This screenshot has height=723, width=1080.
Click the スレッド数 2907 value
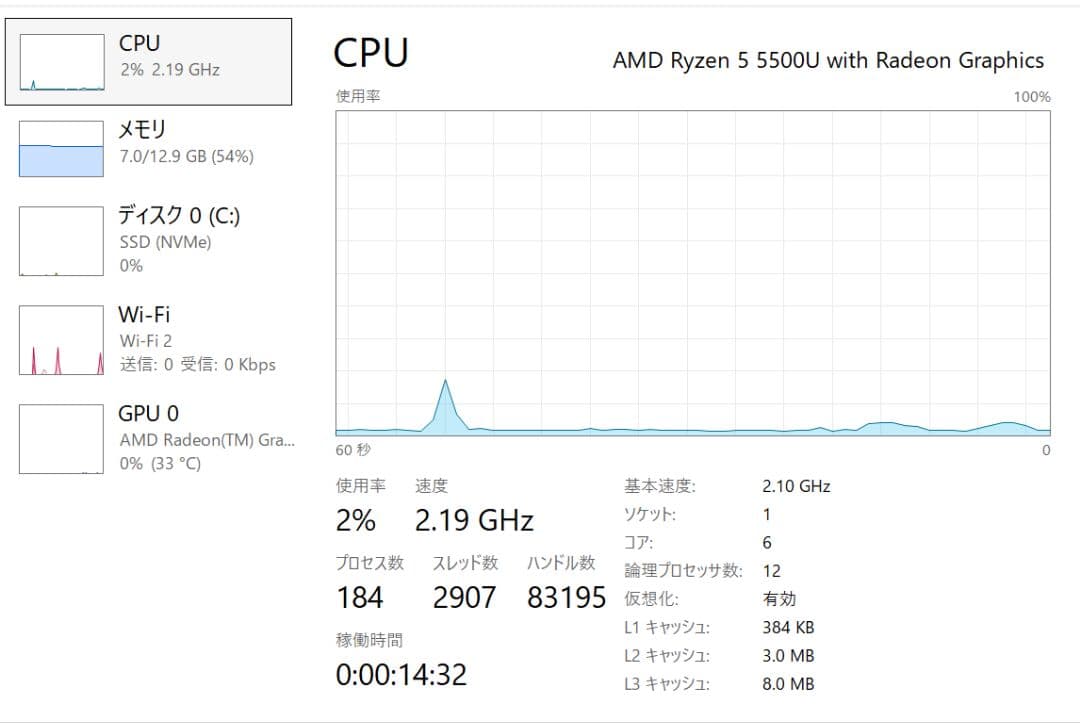tap(467, 597)
